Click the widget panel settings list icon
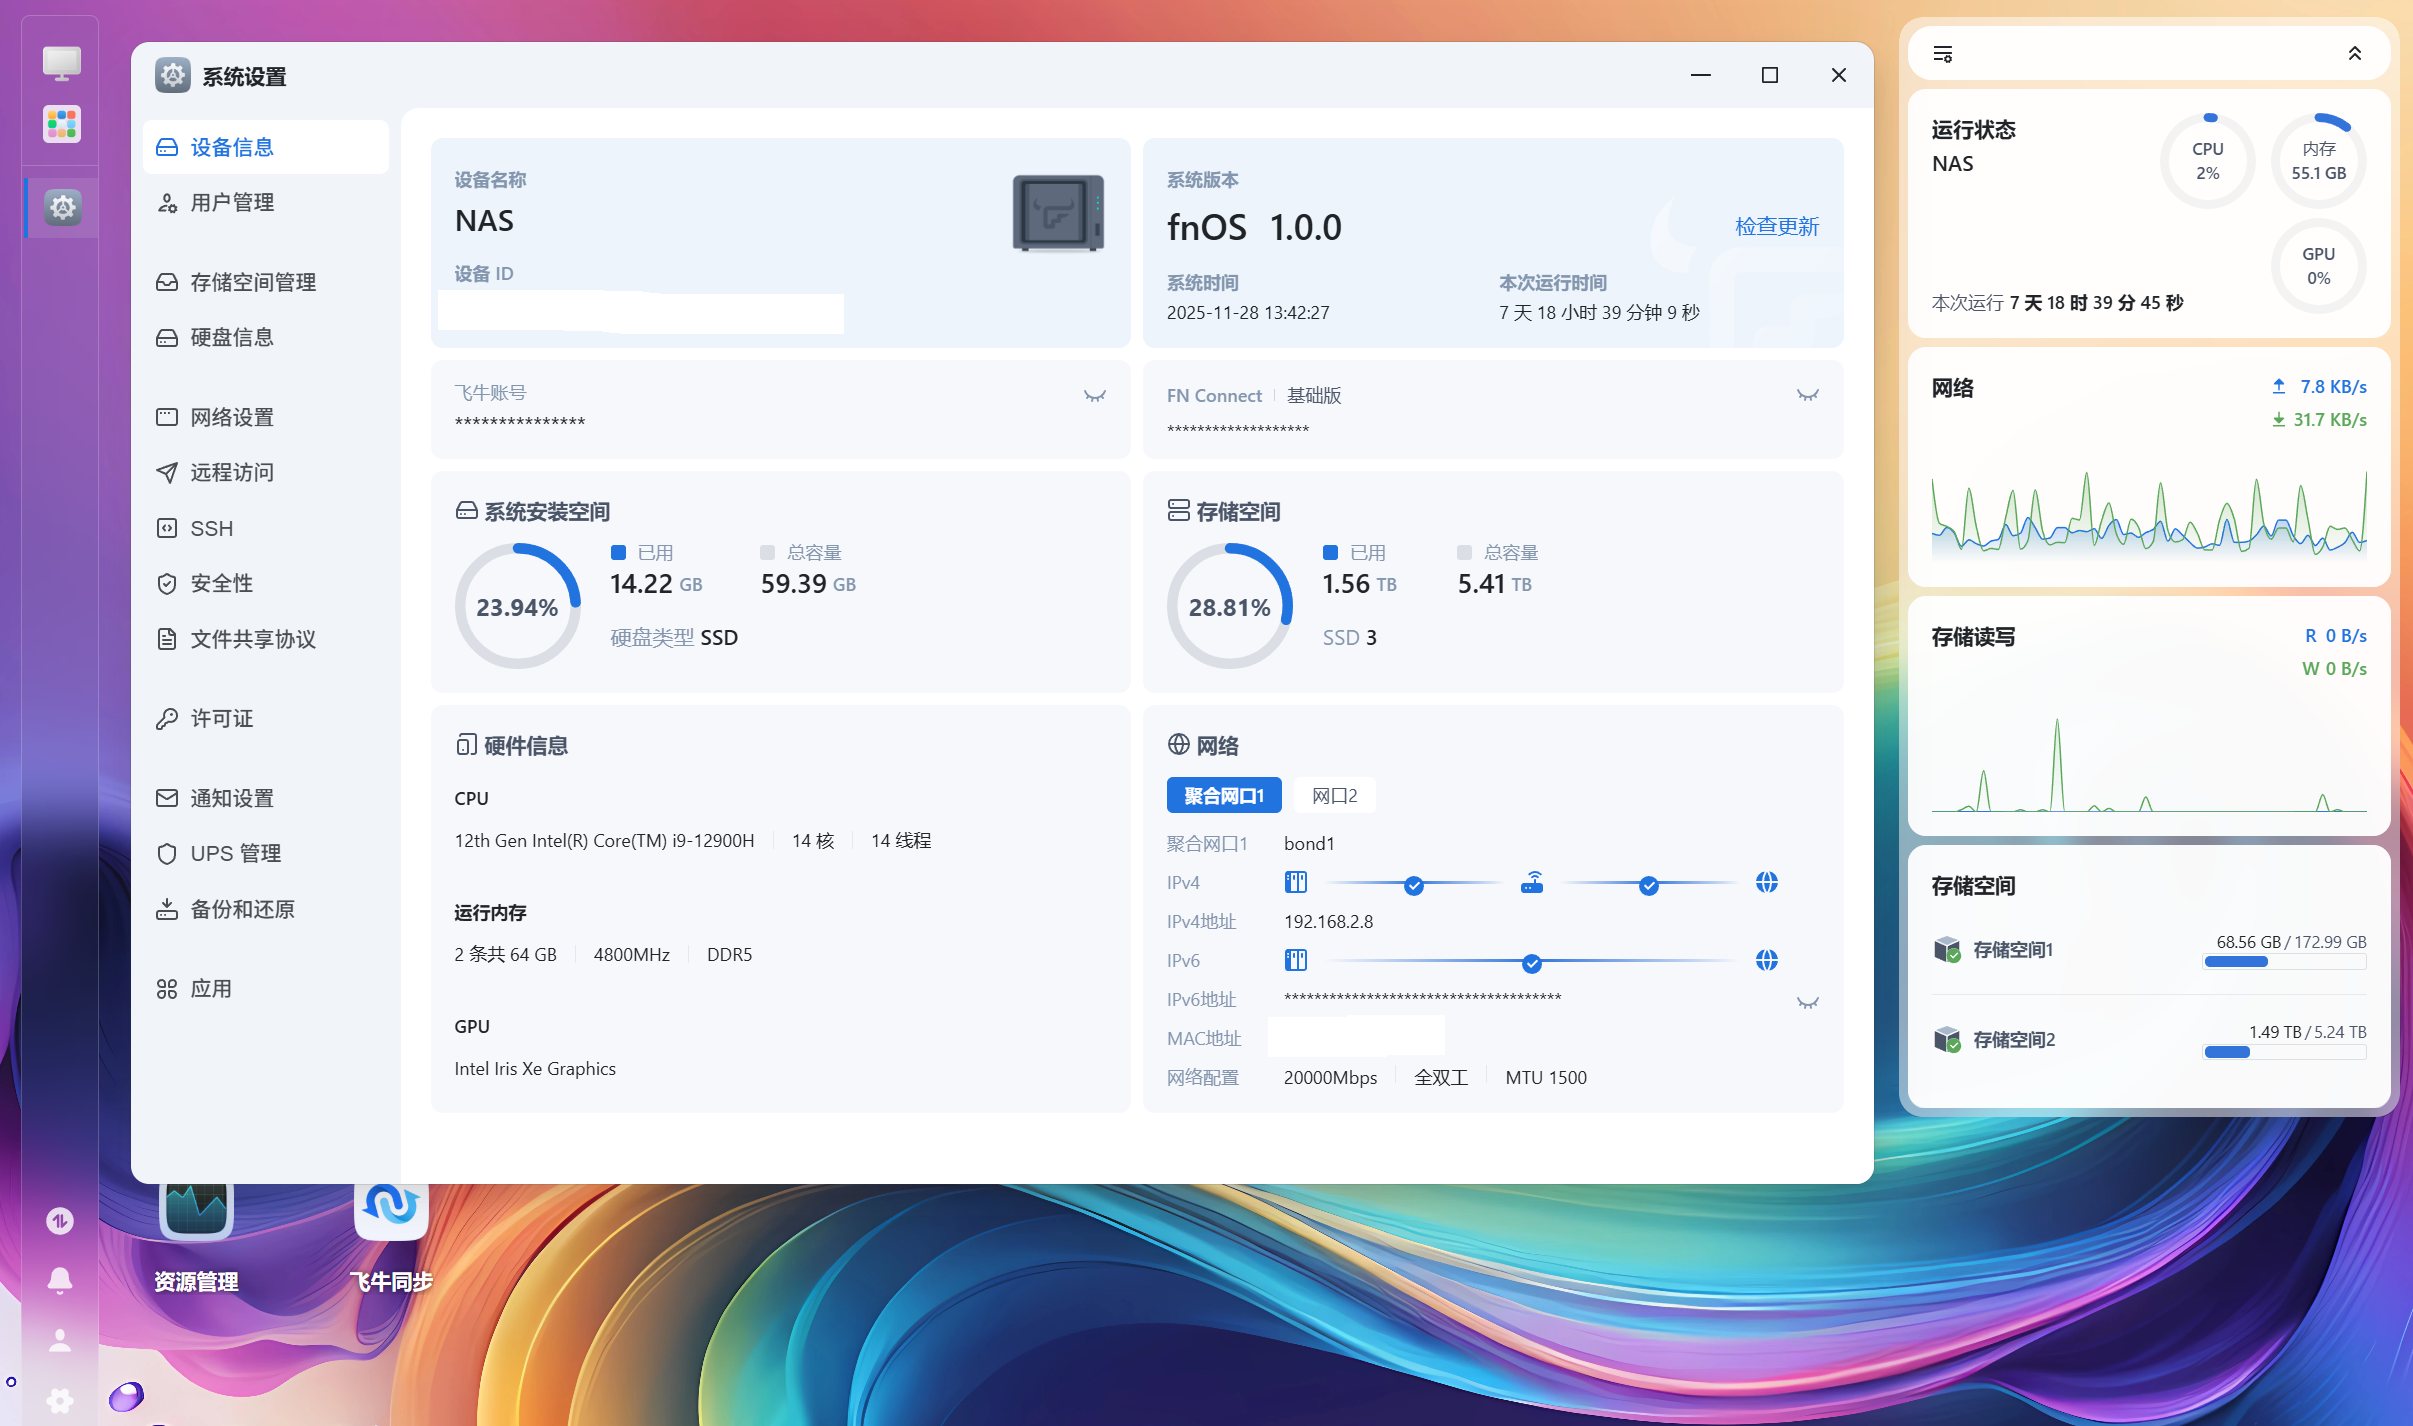Screen dimensions: 2413x1426 [x=1943, y=54]
